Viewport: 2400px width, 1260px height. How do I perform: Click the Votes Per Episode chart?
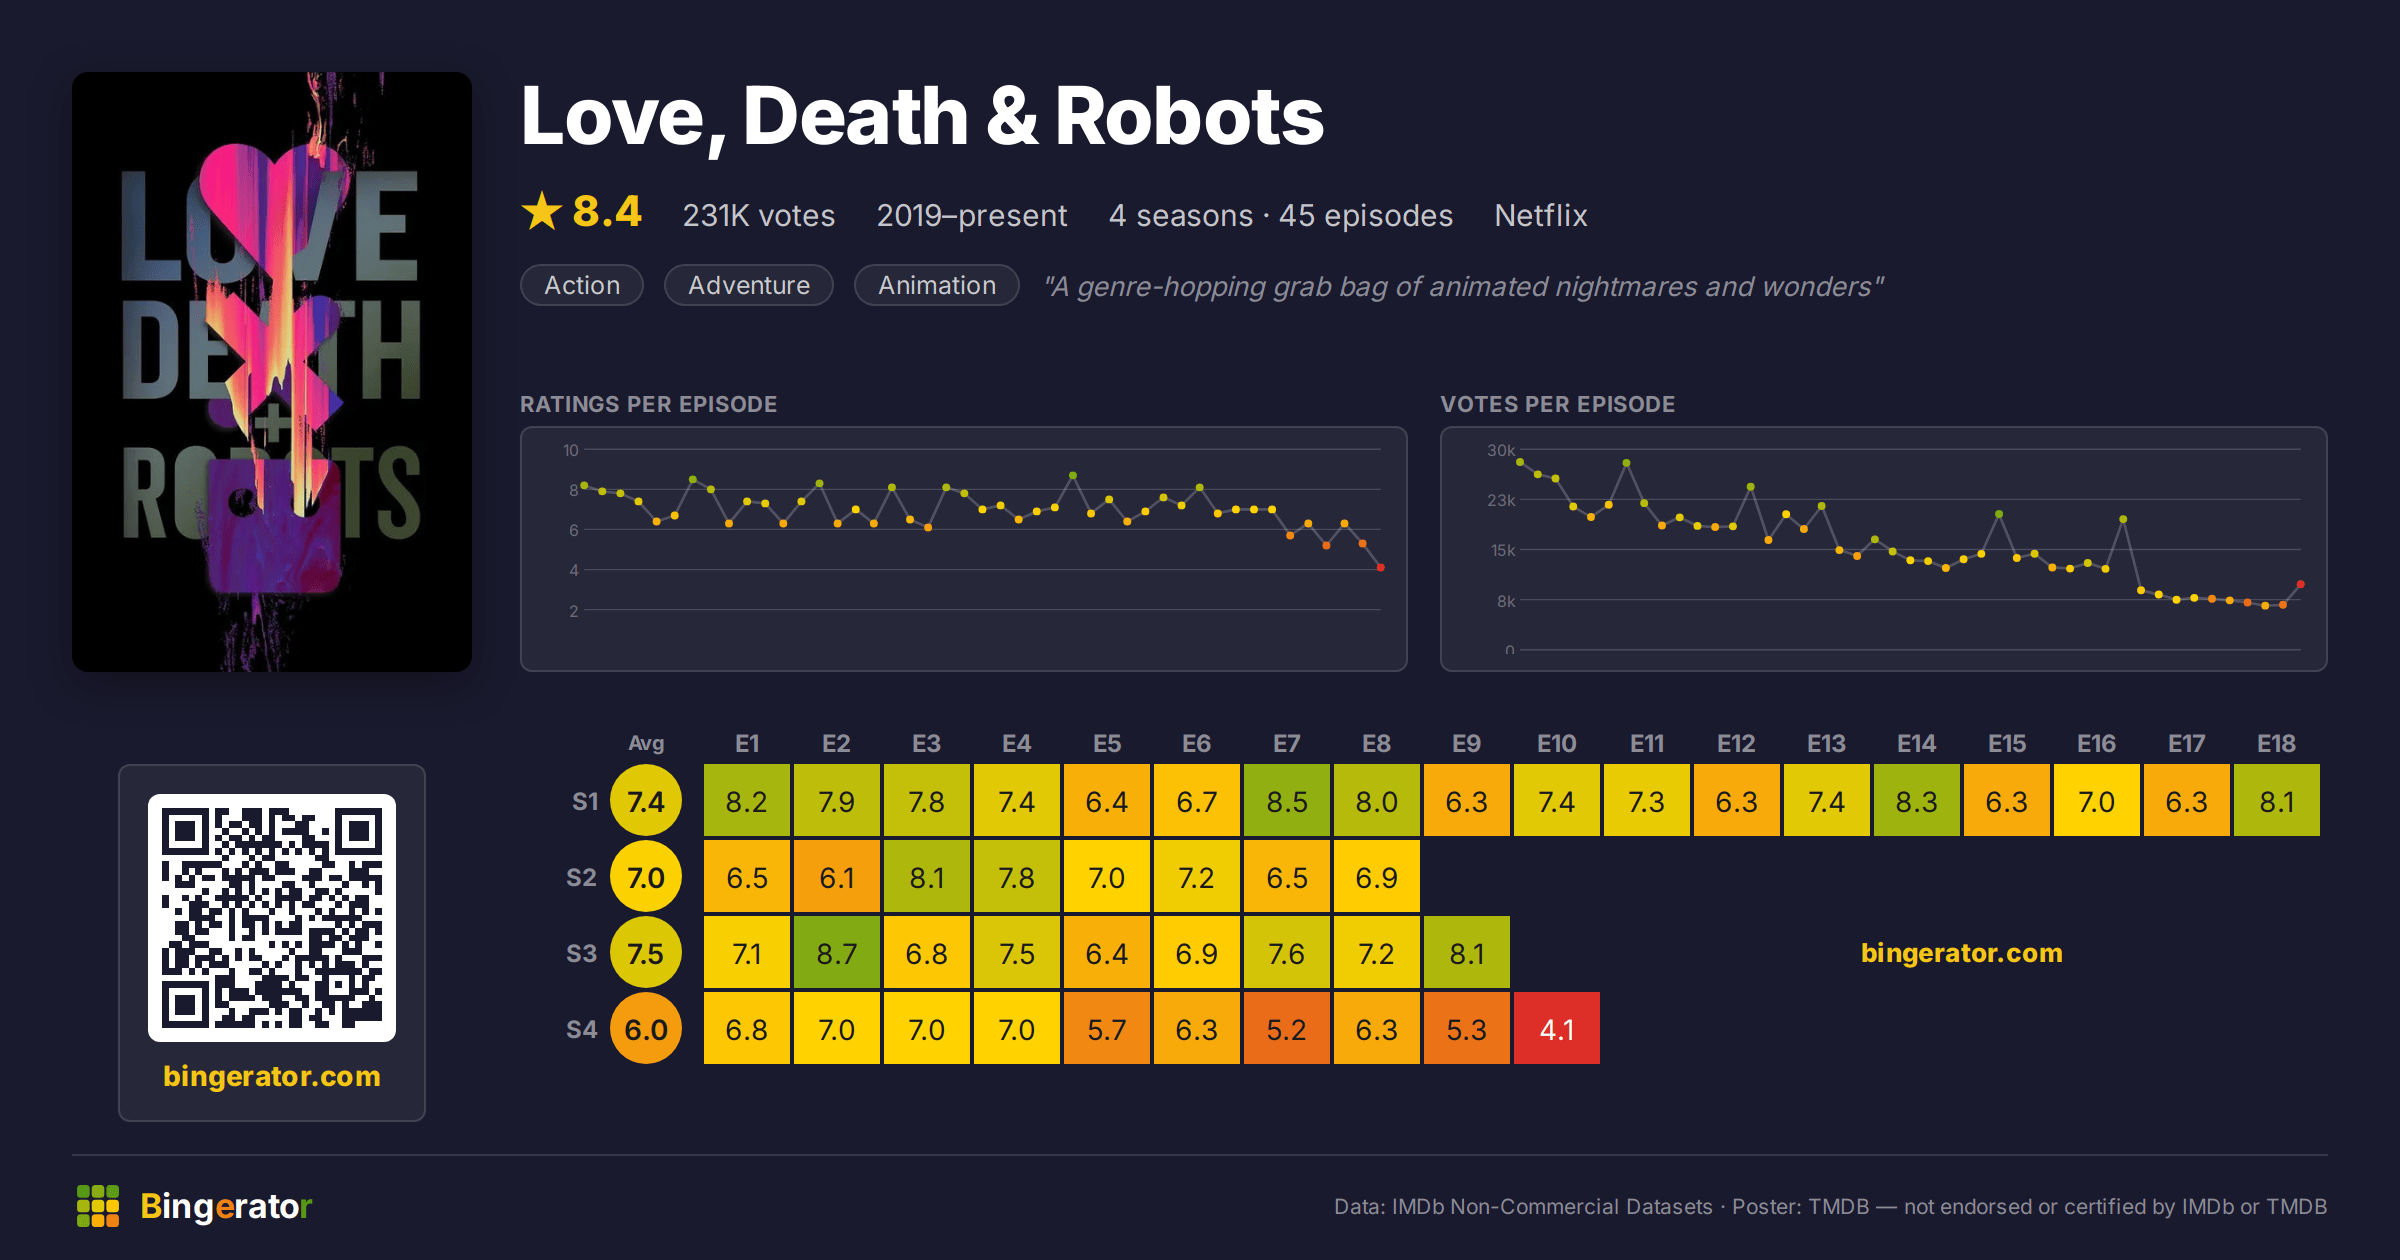[x=1884, y=549]
